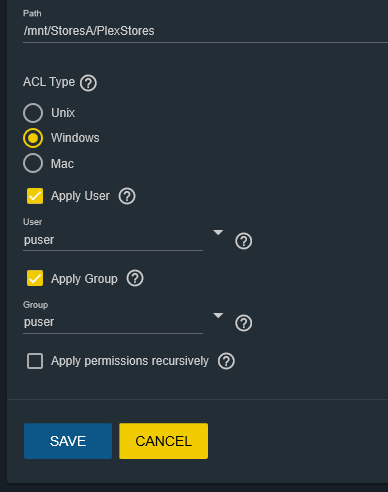Click help icon beside the Group field
The image size is (388, 492).
[x=244, y=323]
